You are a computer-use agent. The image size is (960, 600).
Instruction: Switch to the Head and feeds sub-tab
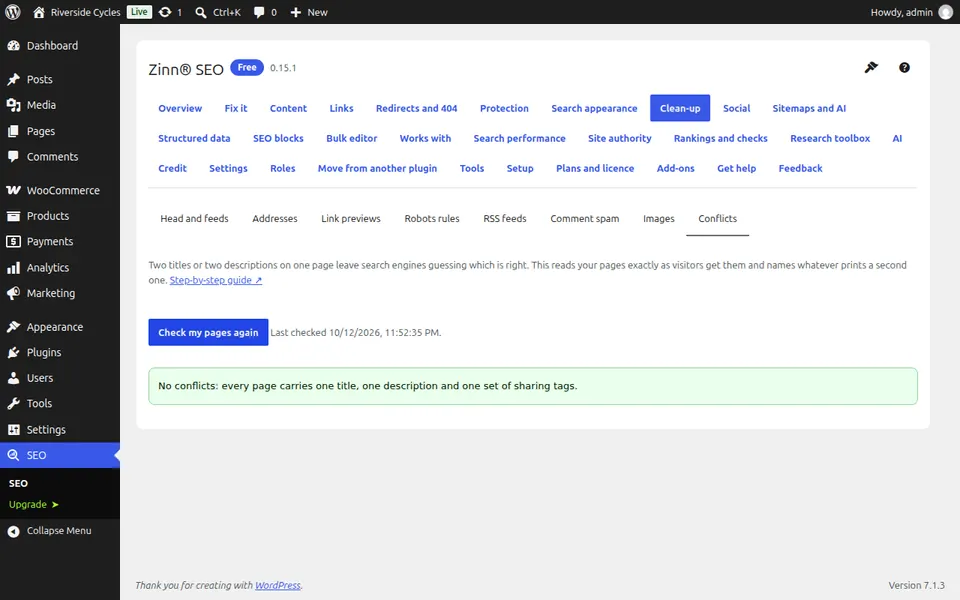click(194, 219)
